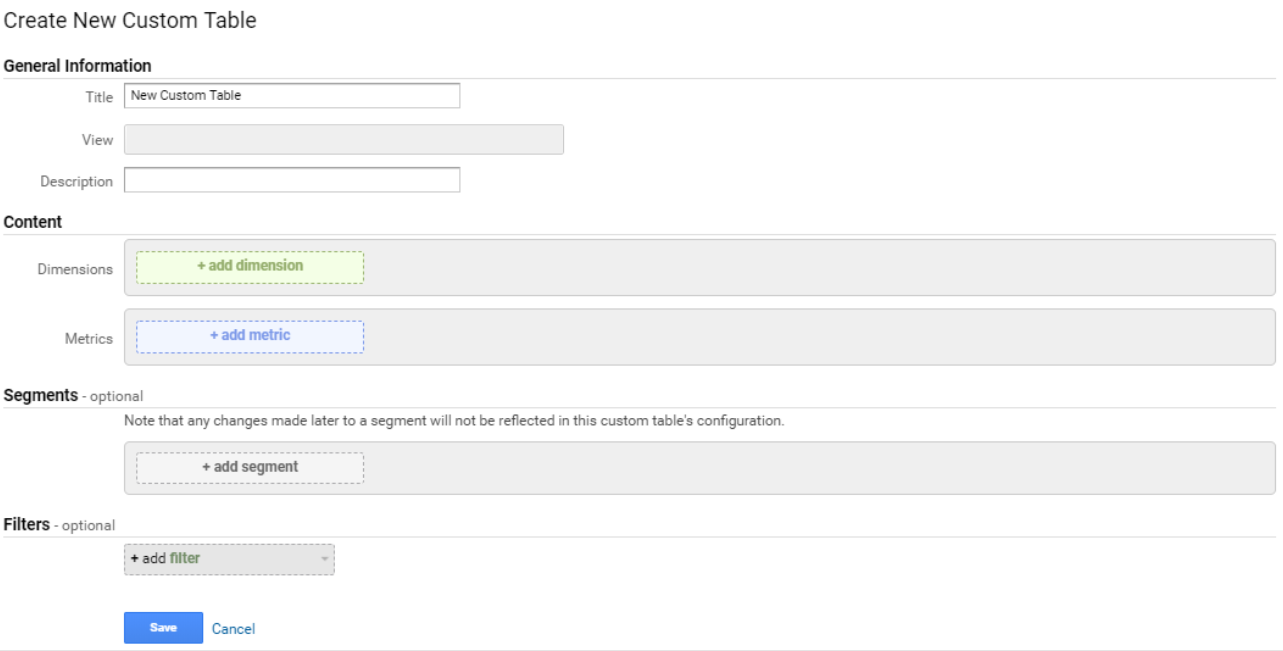Click the Cancel link

click(x=233, y=629)
